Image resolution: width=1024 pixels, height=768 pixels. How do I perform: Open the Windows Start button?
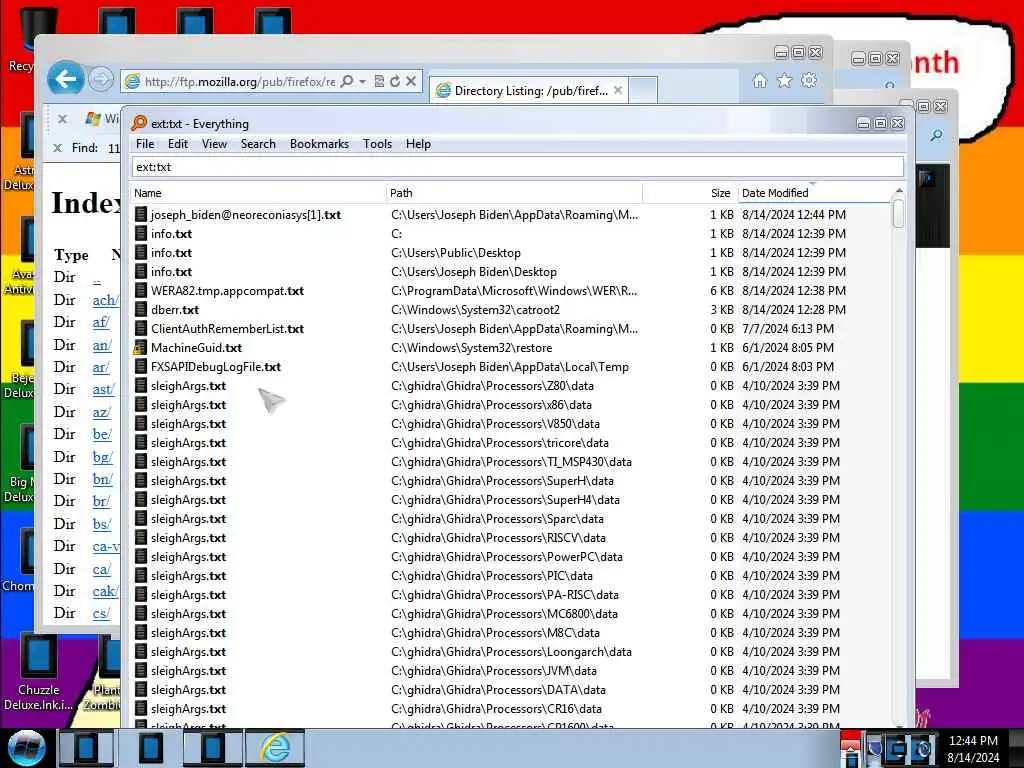[27, 748]
